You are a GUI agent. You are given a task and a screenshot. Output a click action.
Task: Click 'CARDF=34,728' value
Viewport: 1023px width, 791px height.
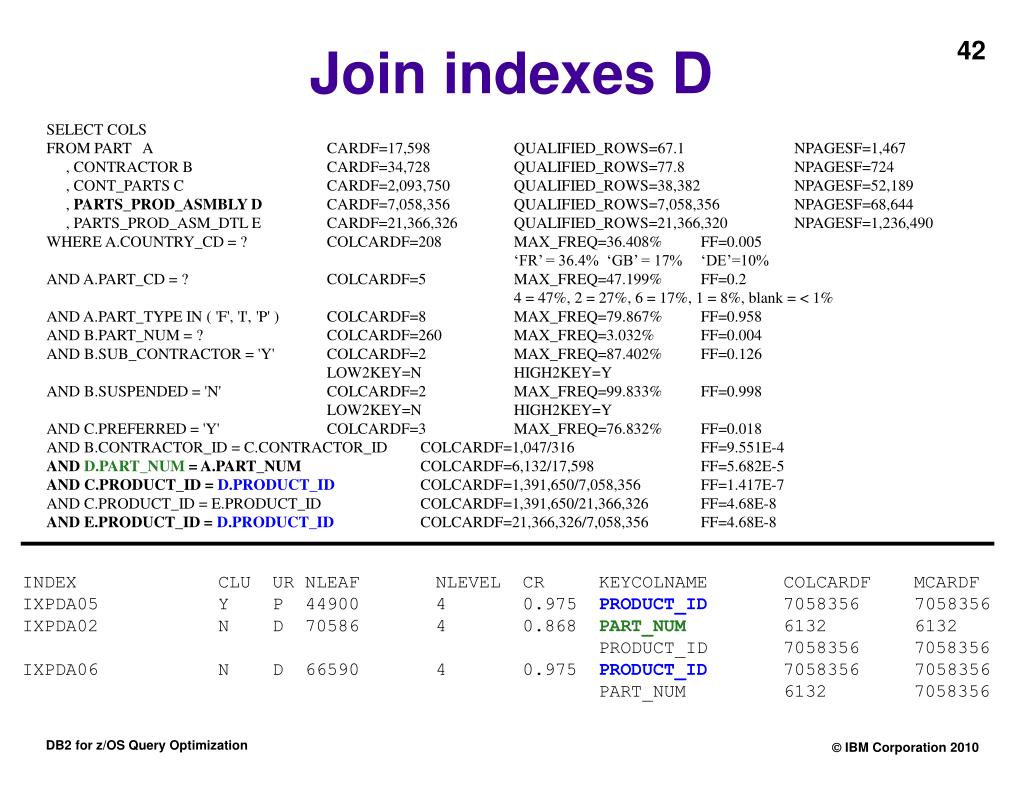[378, 167]
